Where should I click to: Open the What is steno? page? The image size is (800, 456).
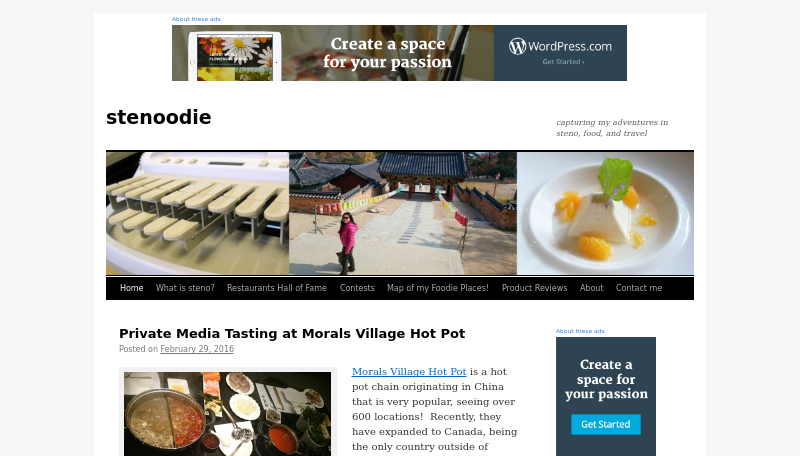(185, 288)
